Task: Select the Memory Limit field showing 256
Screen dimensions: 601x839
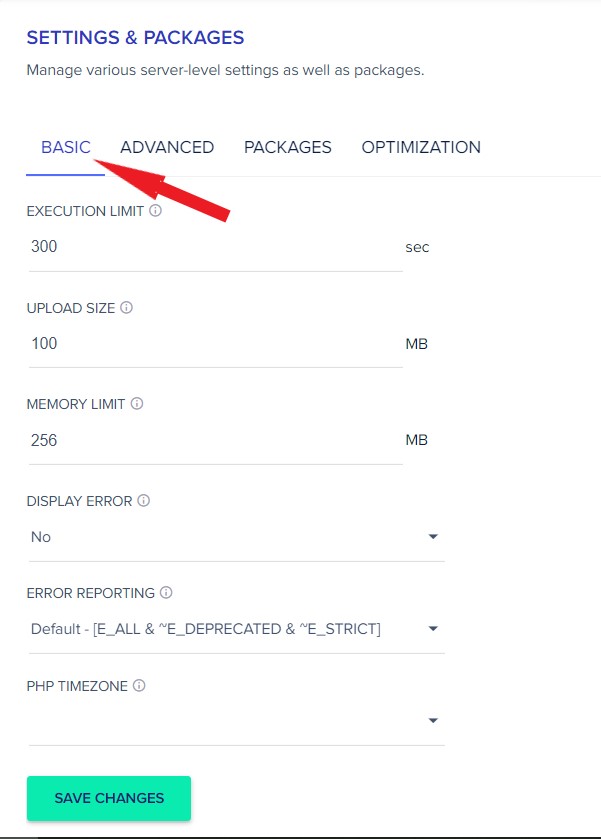Action: [x=216, y=440]
